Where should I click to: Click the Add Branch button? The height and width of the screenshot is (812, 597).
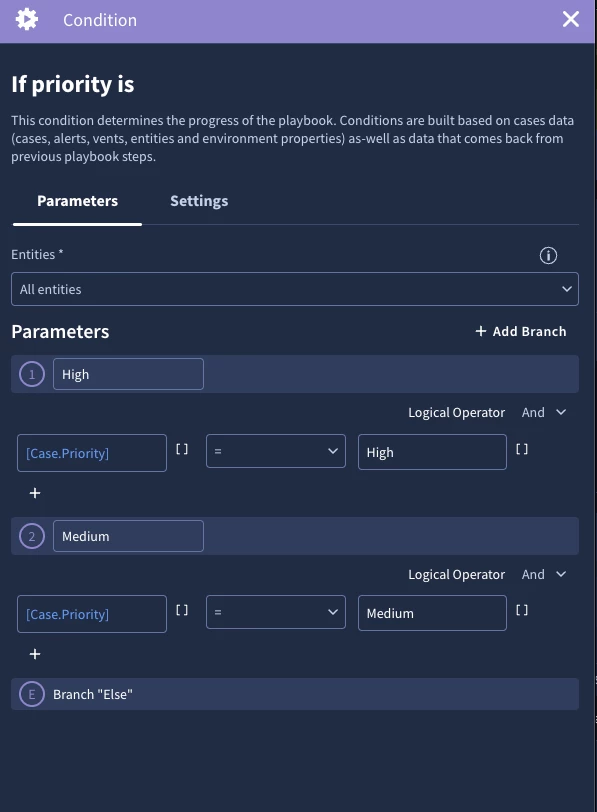point(521,331)
